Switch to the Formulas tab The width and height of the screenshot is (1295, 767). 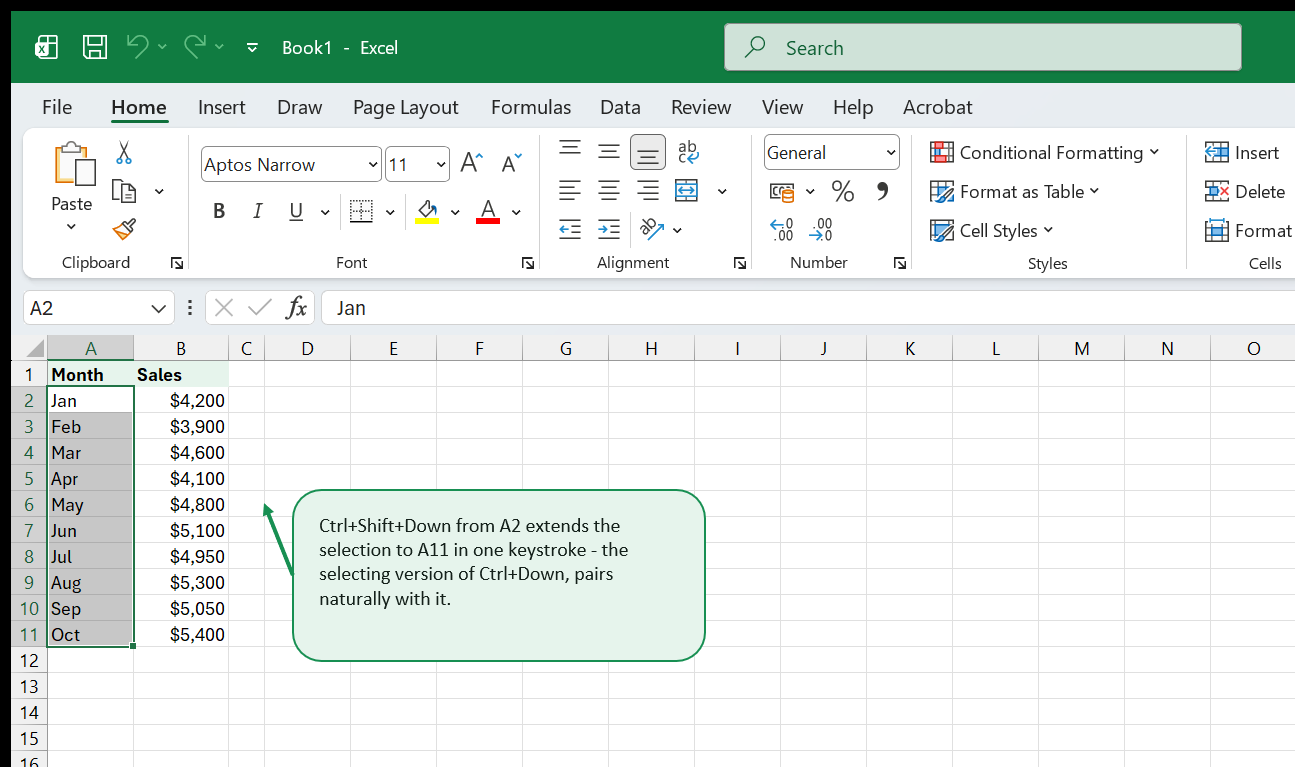[531, 107]
